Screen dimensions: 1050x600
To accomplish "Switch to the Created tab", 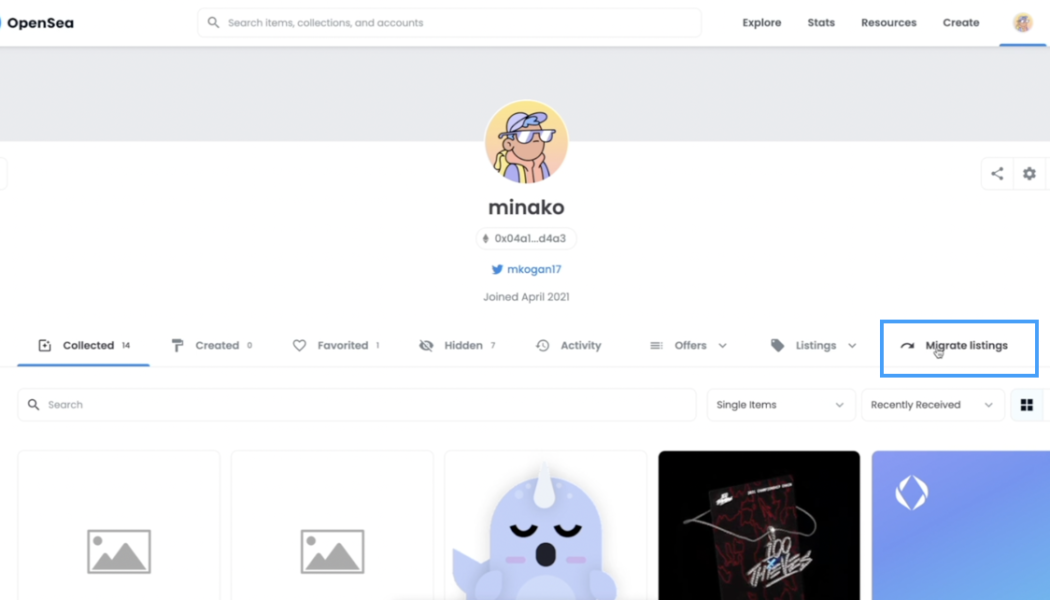I will [x=212, y=346].
